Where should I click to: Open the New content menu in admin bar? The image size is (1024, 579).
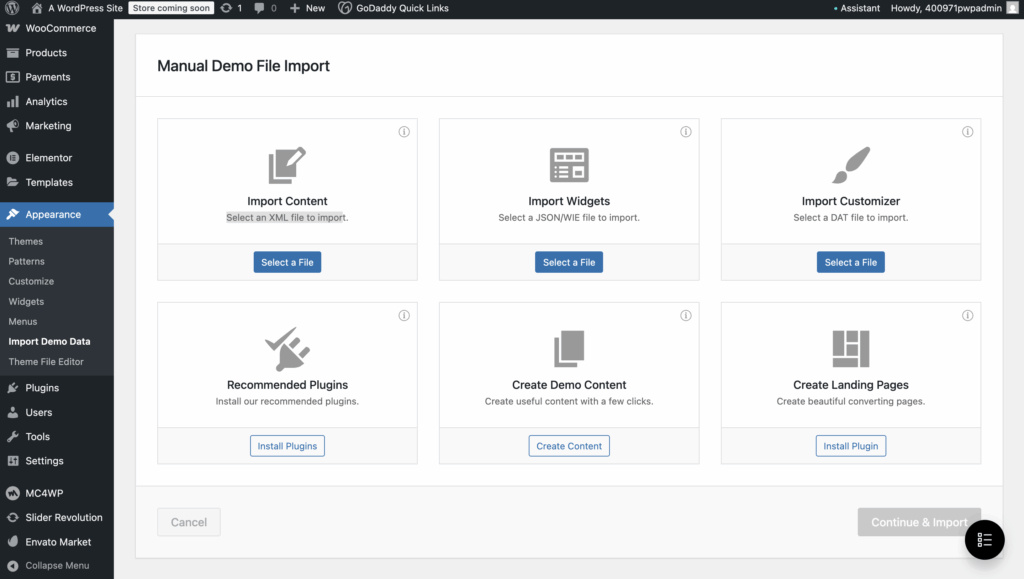[x=307, y=8]
